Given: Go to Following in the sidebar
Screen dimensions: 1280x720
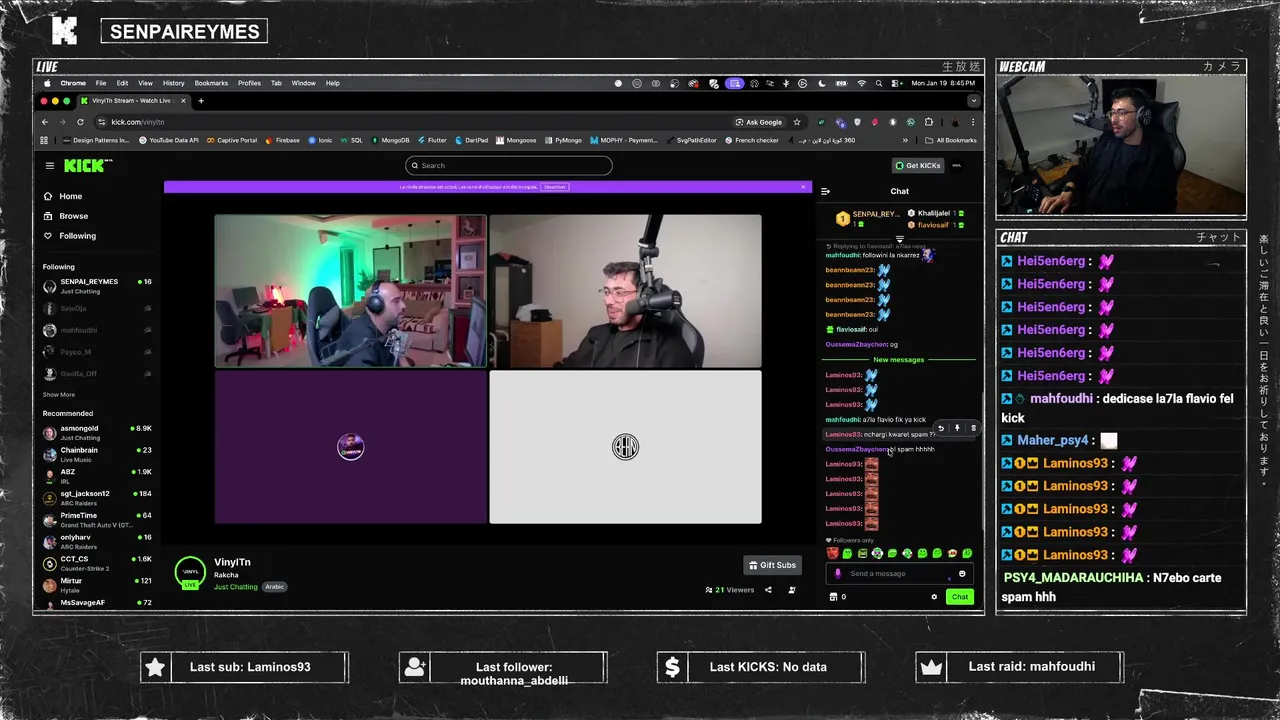Looking at the screenshot, I should click(77, 236).
